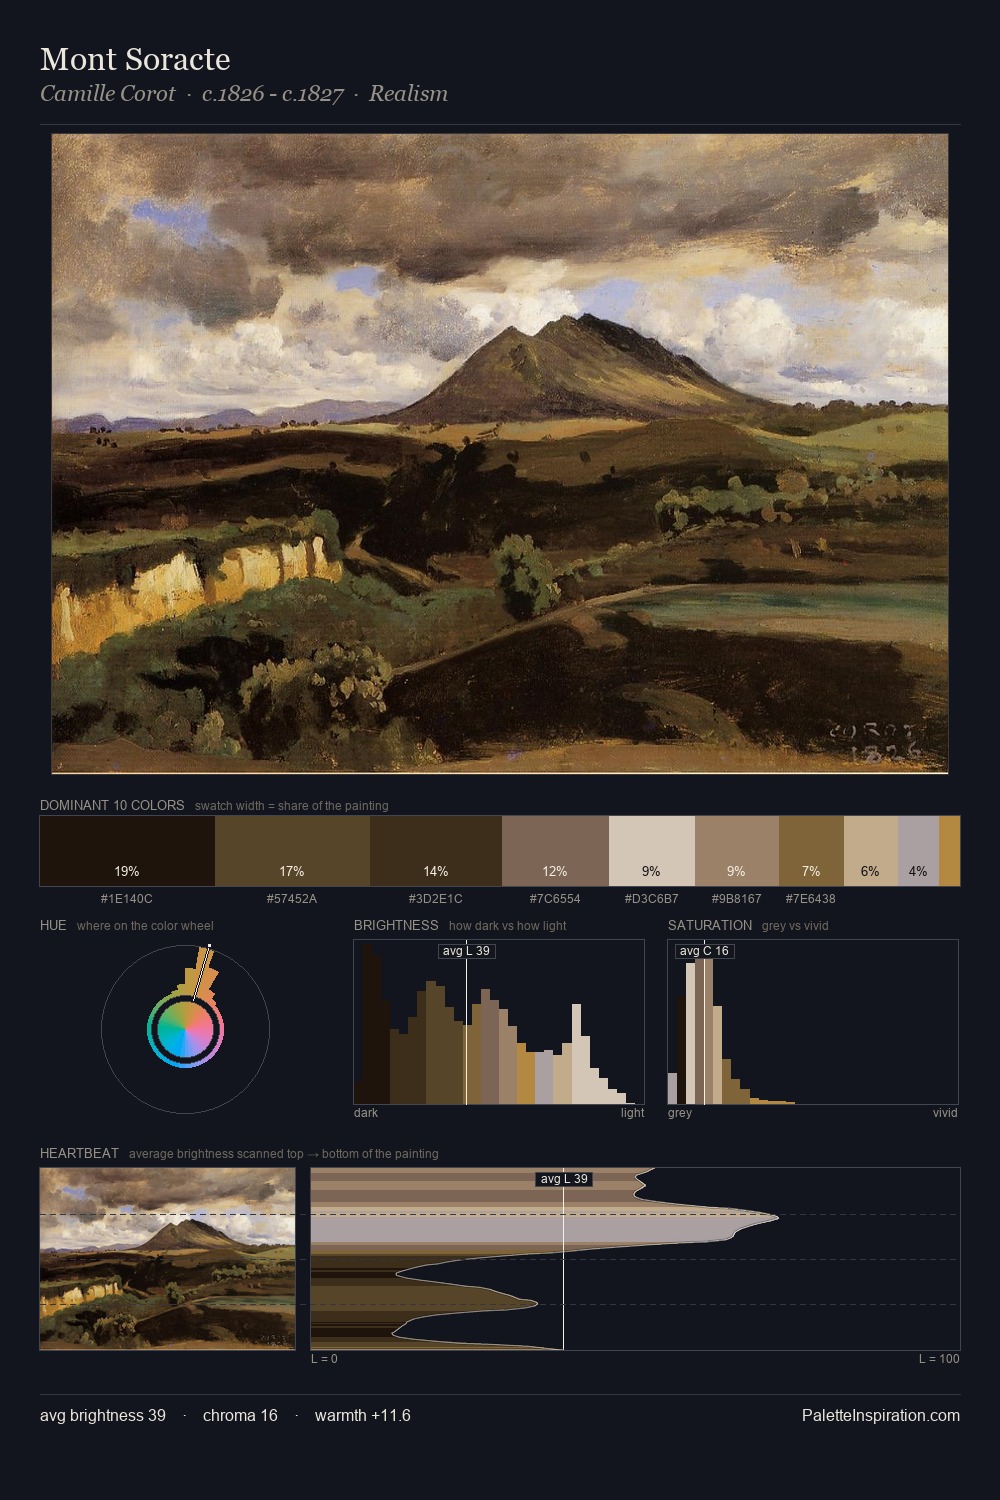Click the #1E140C 19% color swatch
This screenshot has height=1500, width=1000.
click(127, 851)
